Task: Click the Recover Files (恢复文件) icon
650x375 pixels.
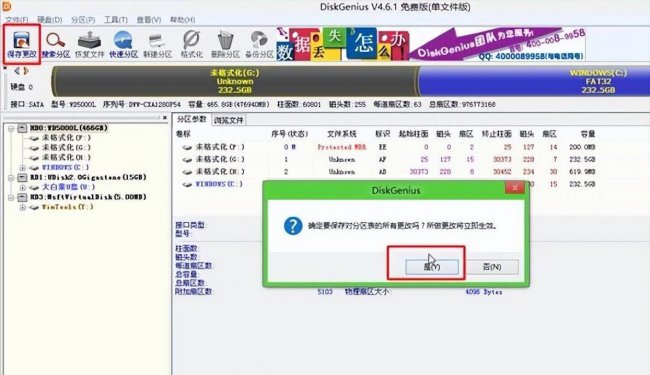Action: click(x=90, y=44)
